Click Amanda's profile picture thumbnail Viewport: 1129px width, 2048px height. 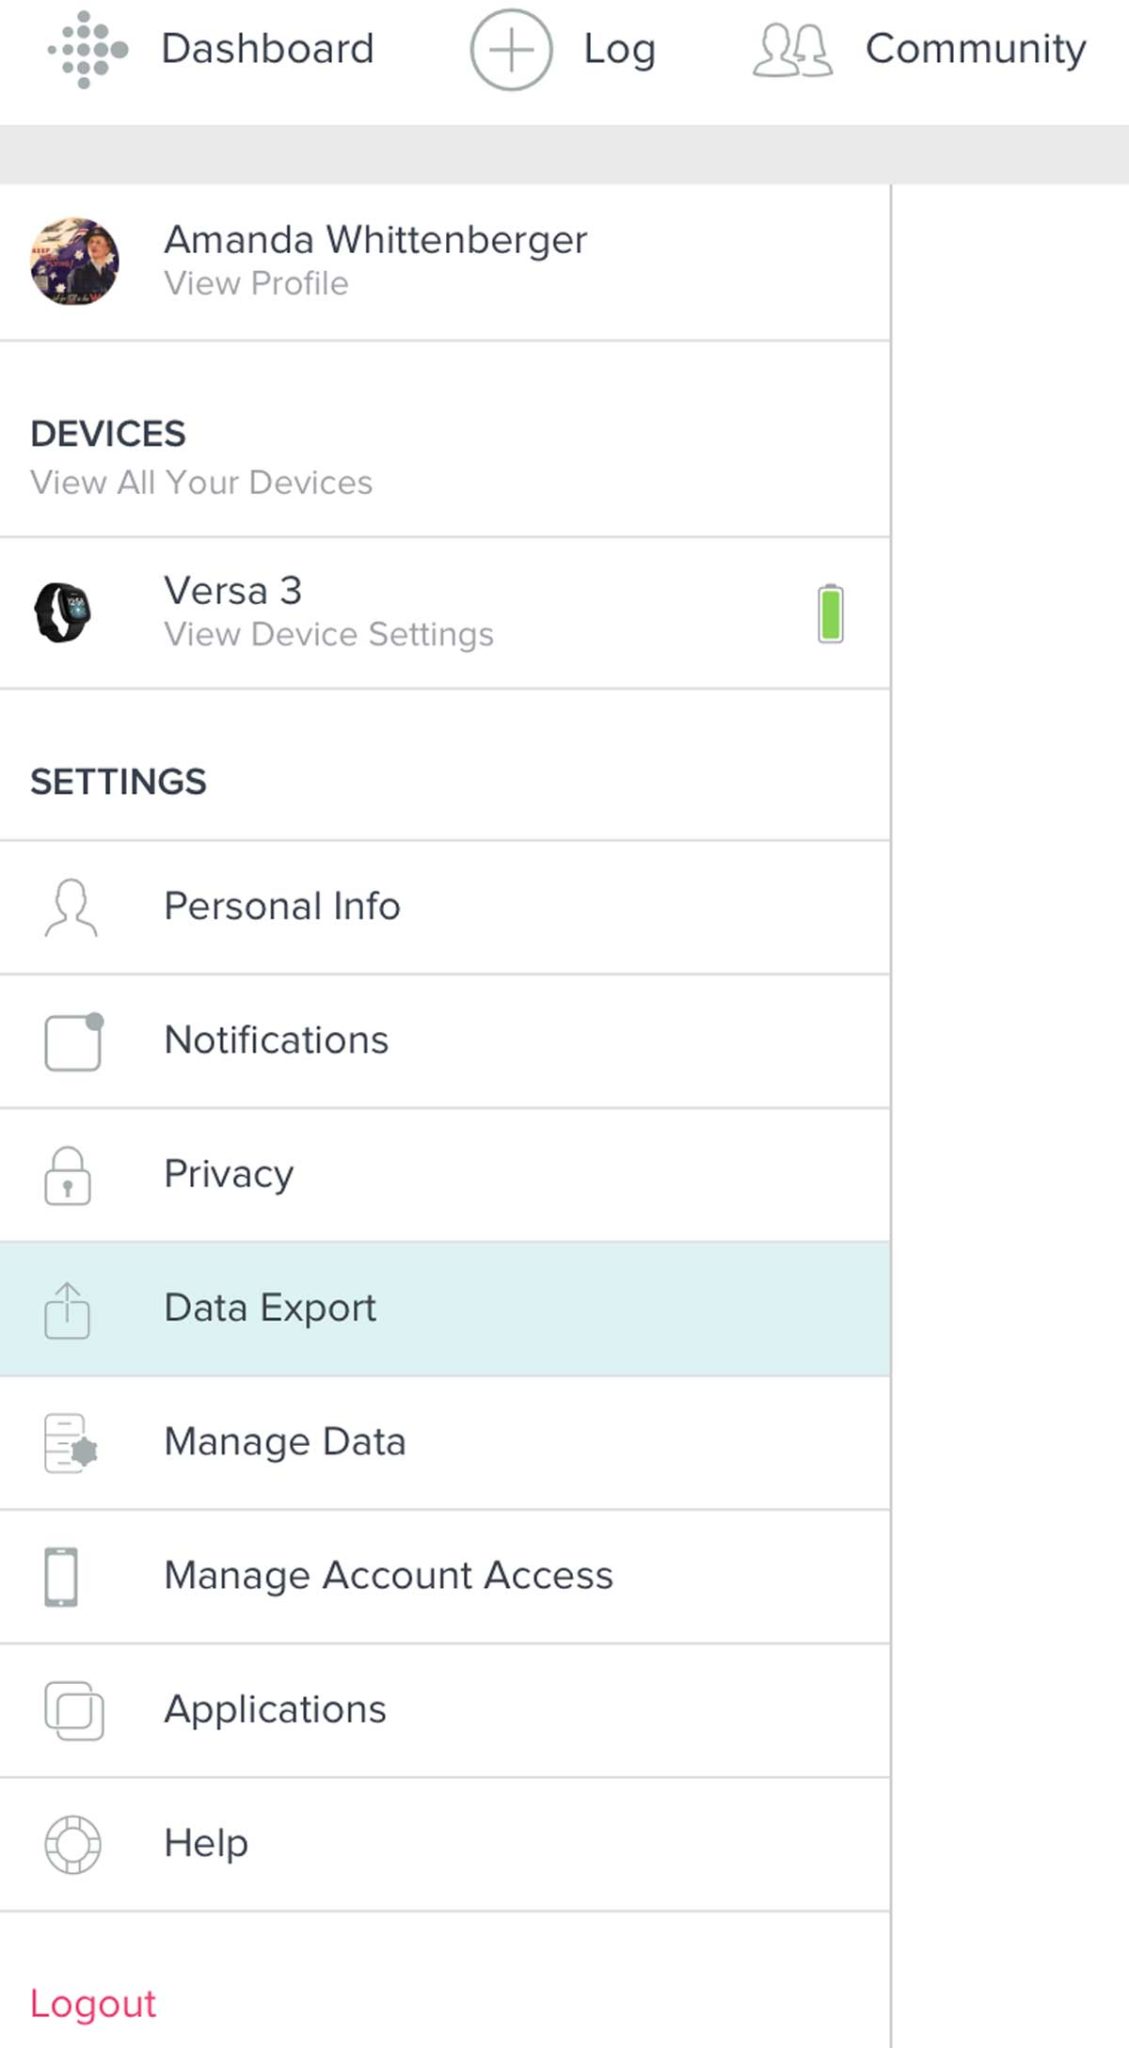tap(74, 261)
